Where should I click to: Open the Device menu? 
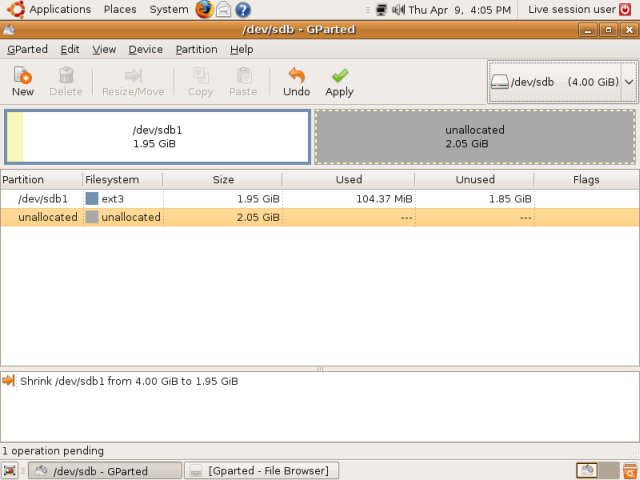(146, 49)
